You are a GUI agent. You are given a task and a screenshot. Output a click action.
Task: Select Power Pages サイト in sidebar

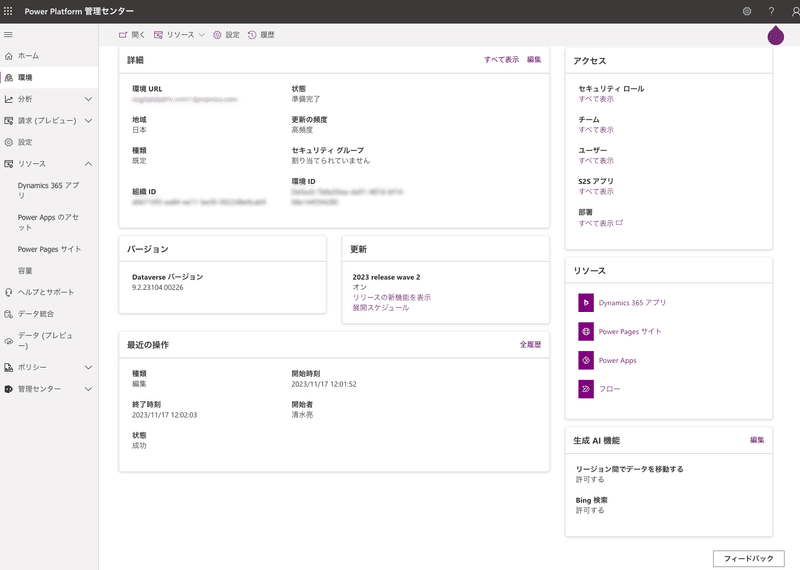tap(49, 250)
